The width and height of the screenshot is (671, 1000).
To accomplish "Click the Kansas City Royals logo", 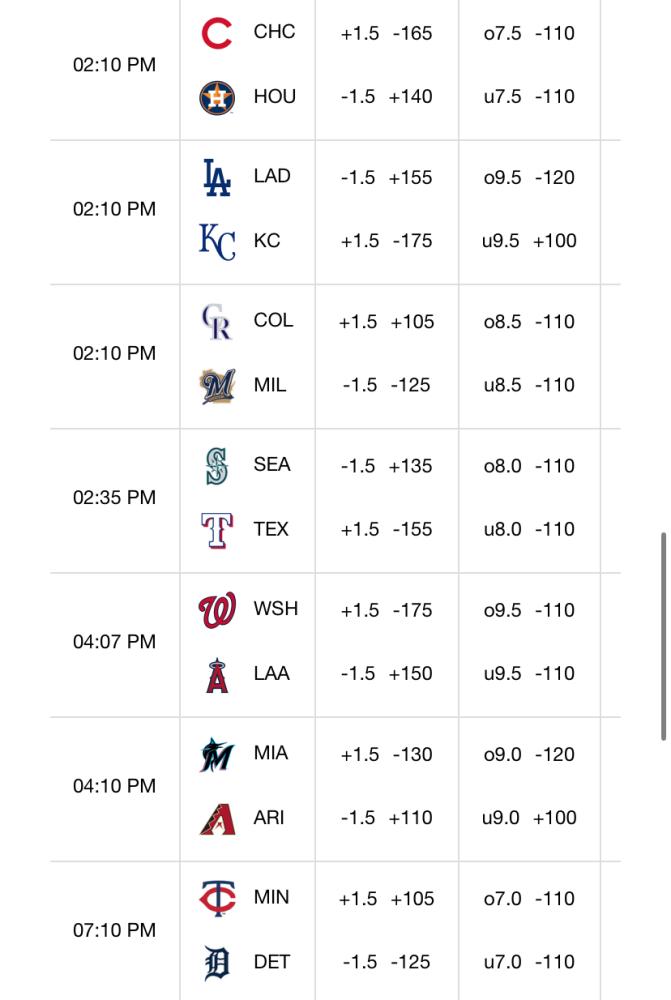I will tap(217, 242).
